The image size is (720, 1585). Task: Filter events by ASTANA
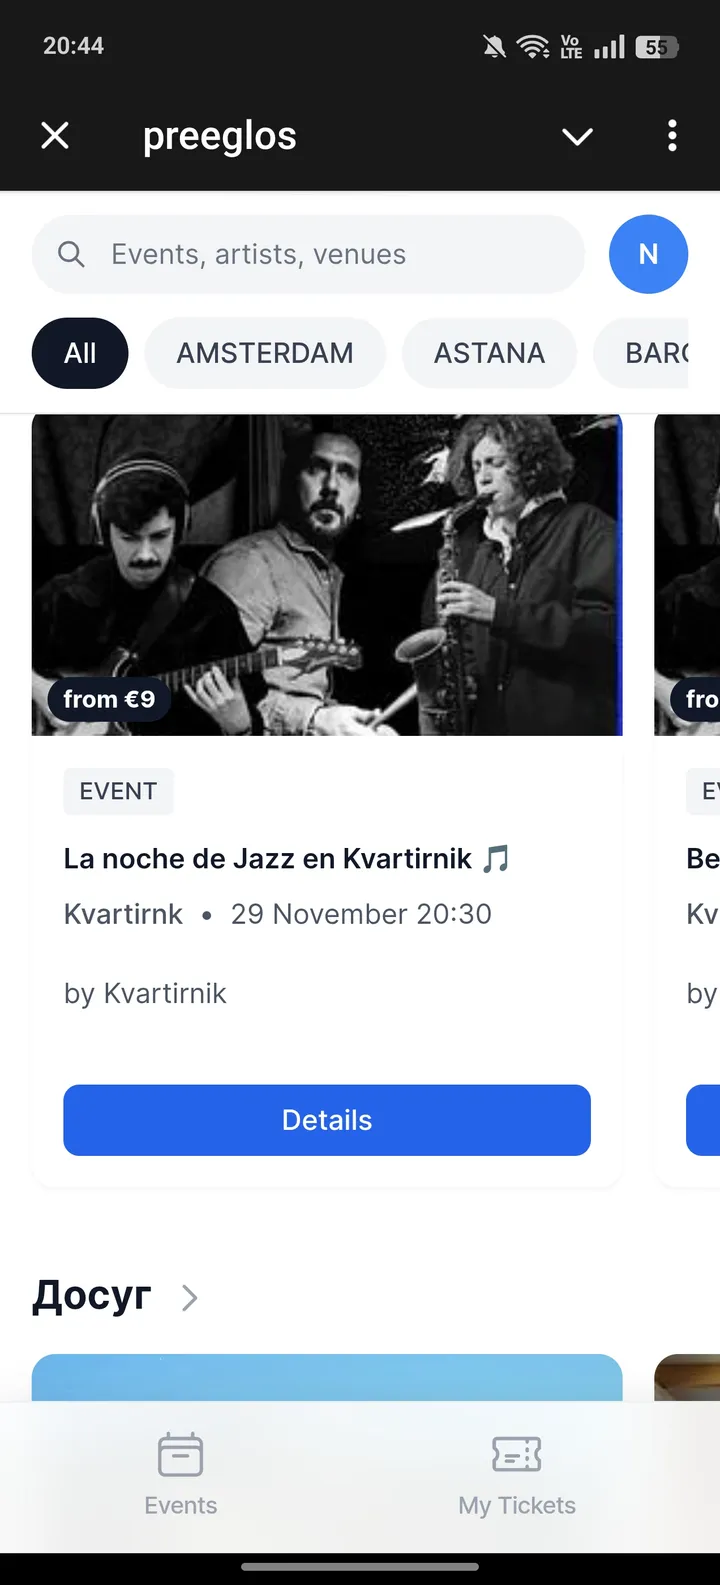[489, 353]
